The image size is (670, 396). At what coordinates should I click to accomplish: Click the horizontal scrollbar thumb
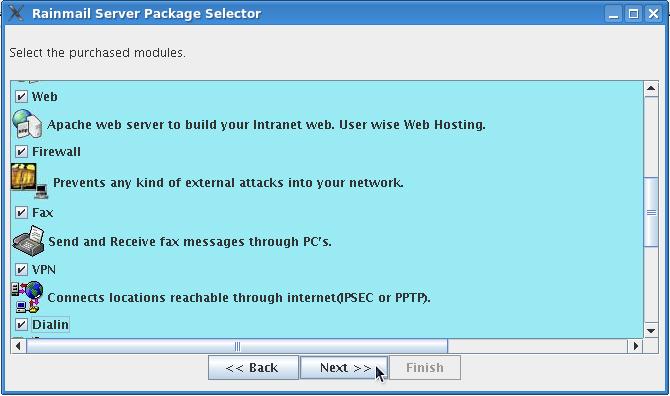pos(237,346)
